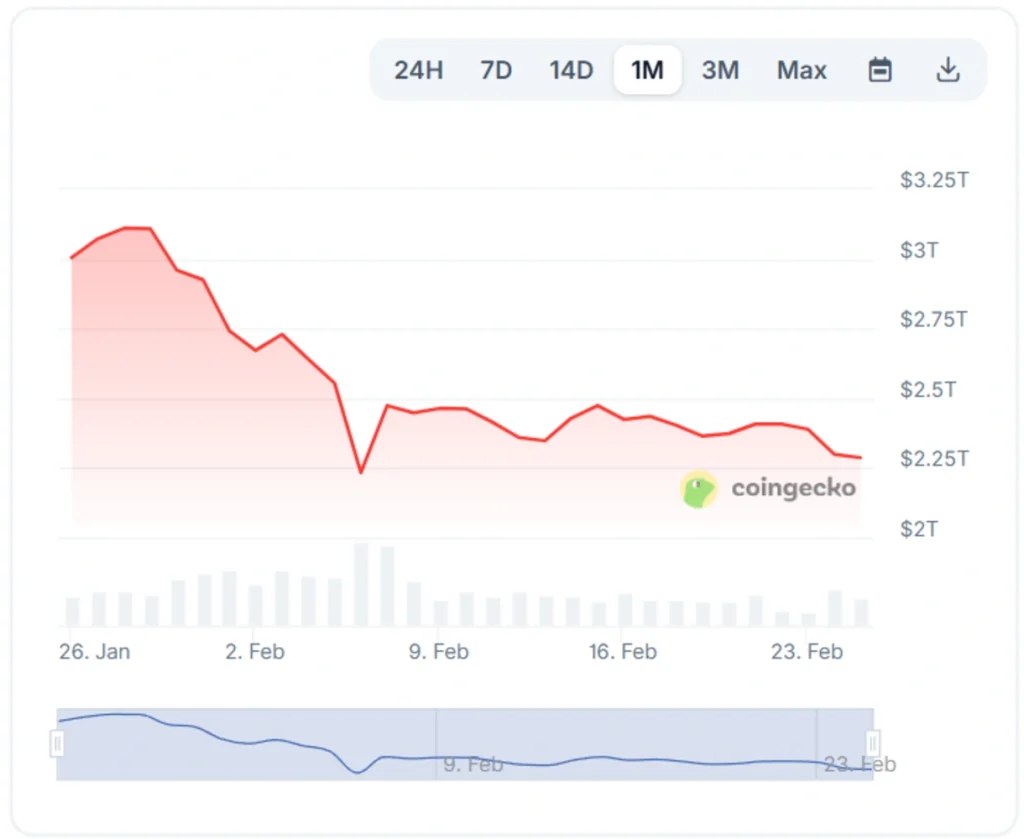Image resolution: width=1024 pixels, height=839 pixels.
Task: Switch to the 7D view
Action: [495, 70]
